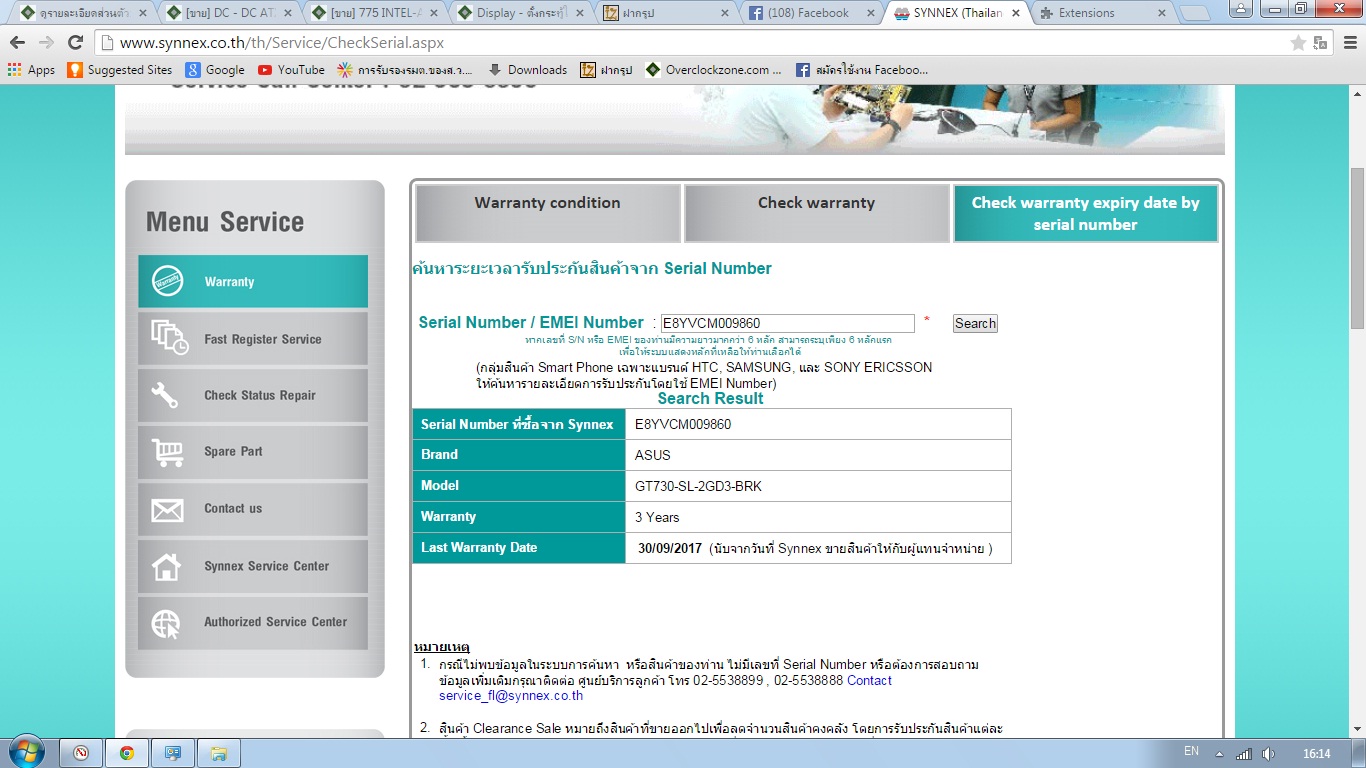Open the Downloads bookmark
The image size is (1366, 768).
coord(527,70)
